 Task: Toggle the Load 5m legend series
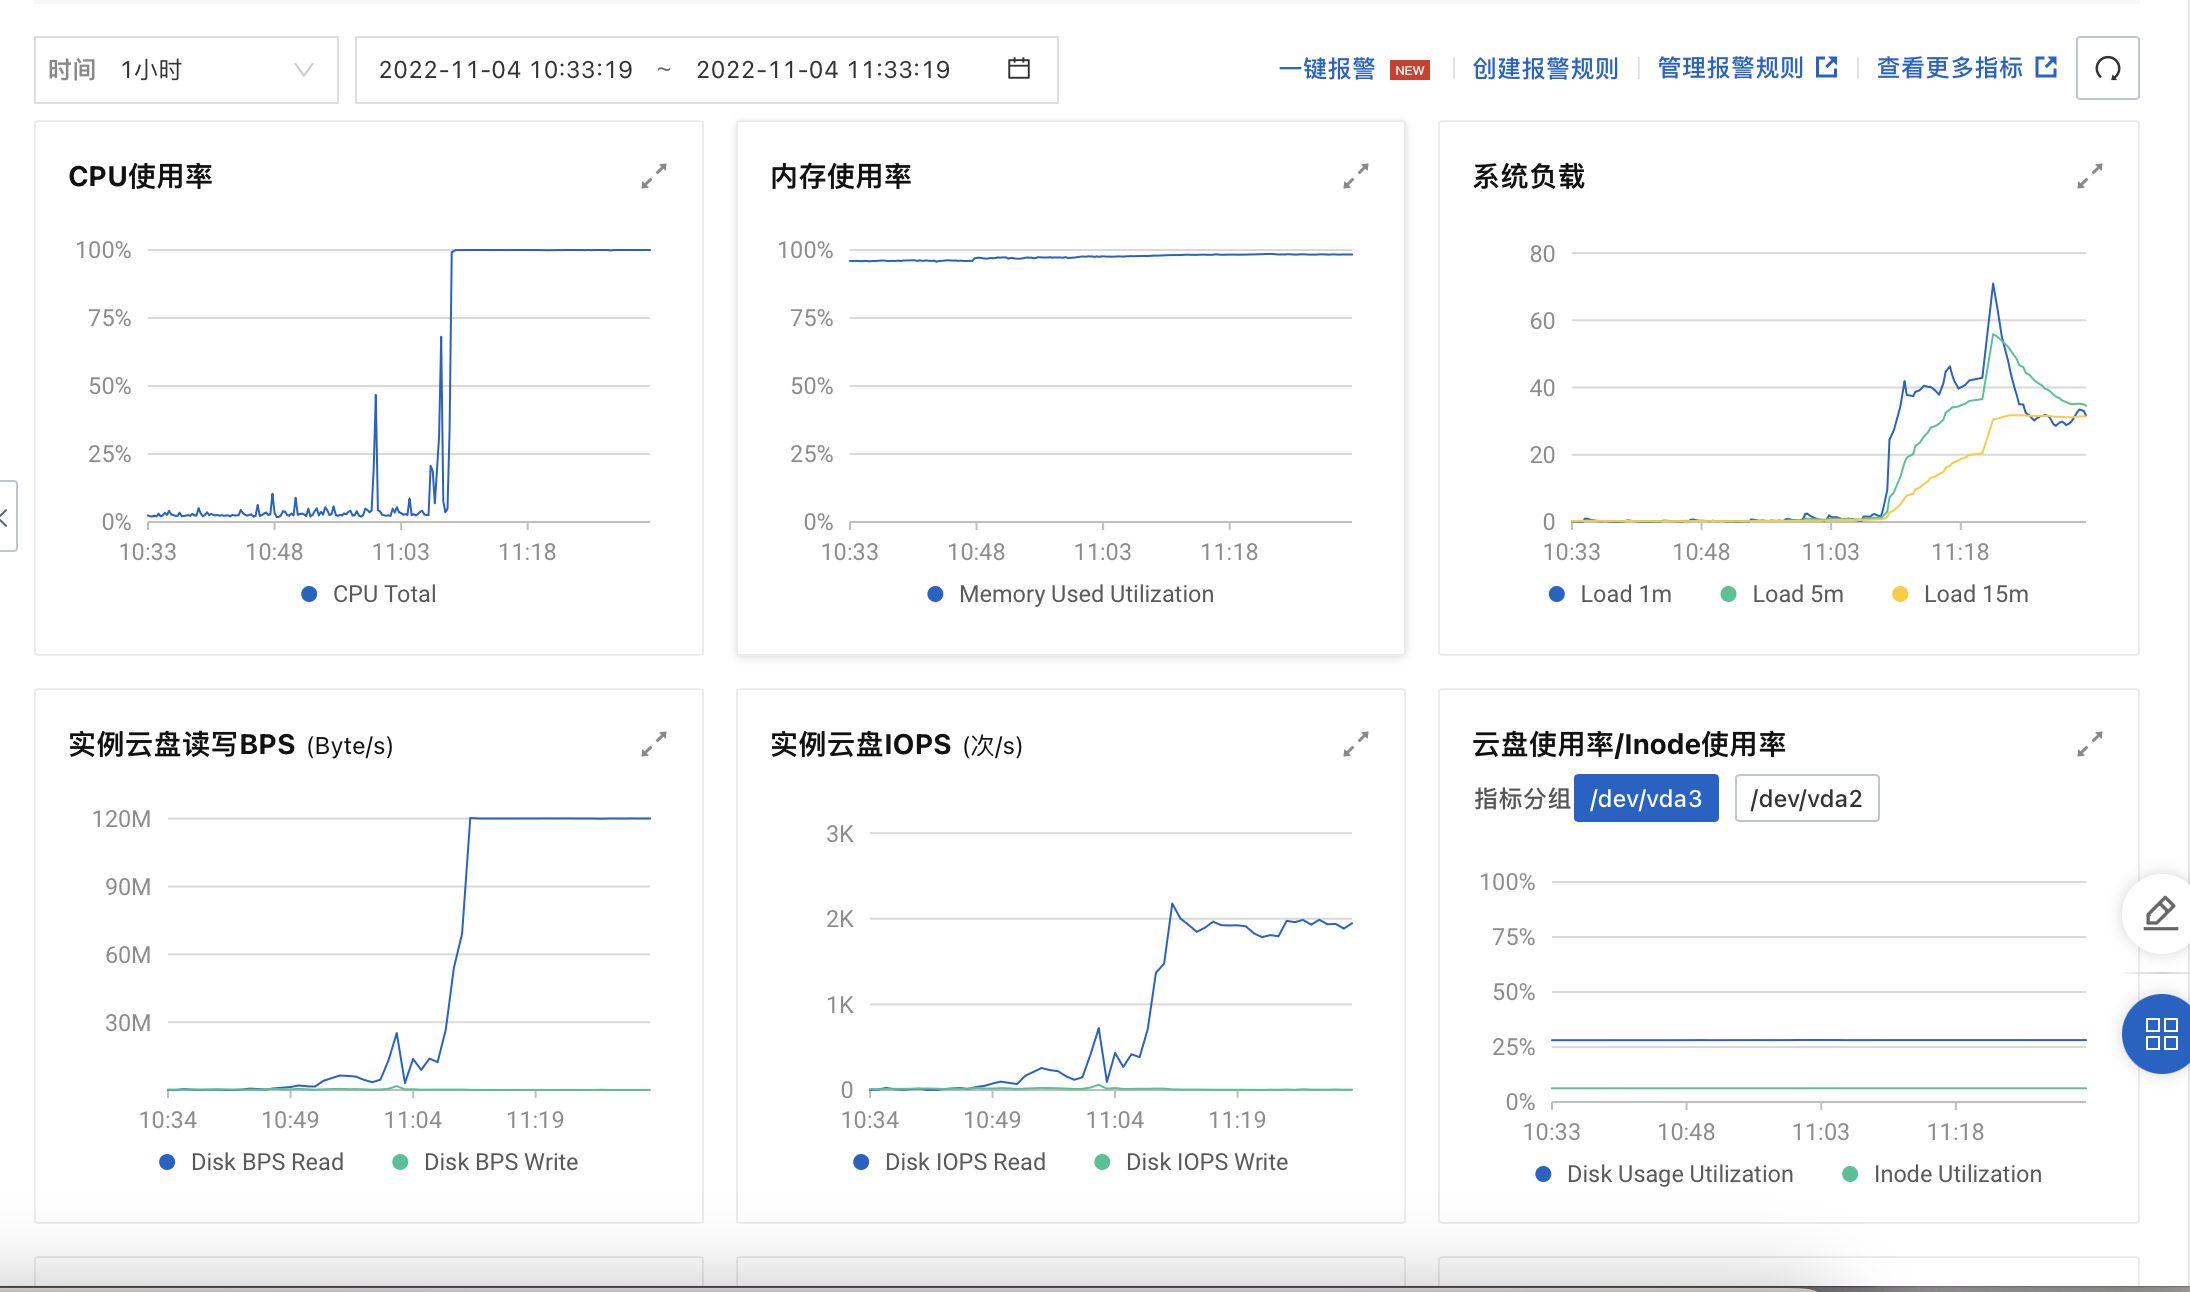[1782, 594]
